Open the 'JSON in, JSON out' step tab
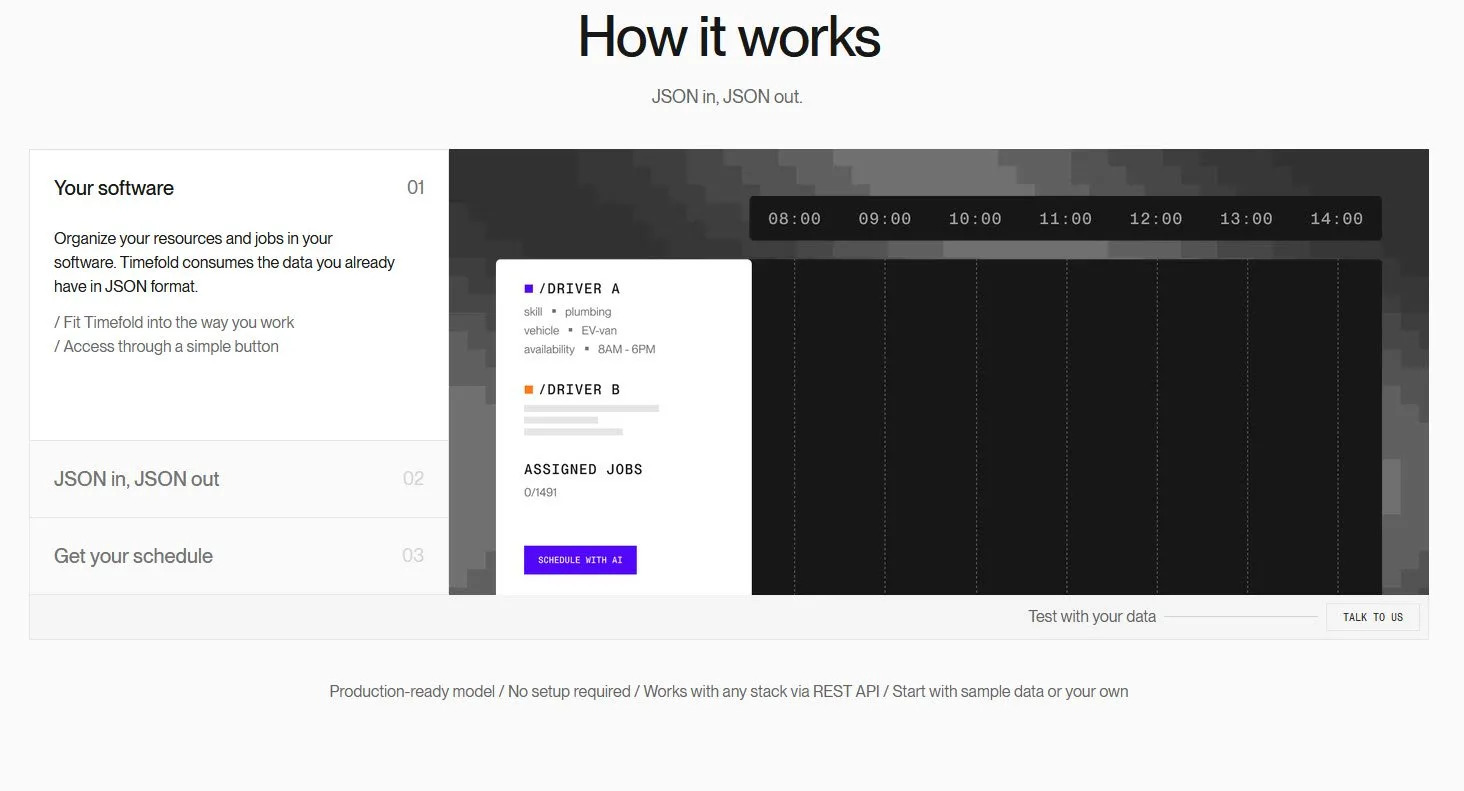 [x=239, y=479]
